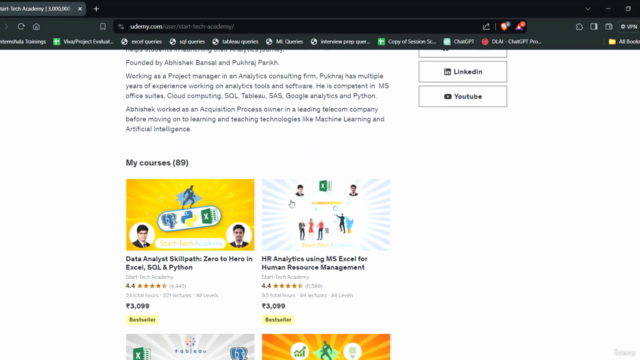Open the DLAI - ChatGPT Pro... bookmark
The image size is (640, 360).
(x=512, y=42)
